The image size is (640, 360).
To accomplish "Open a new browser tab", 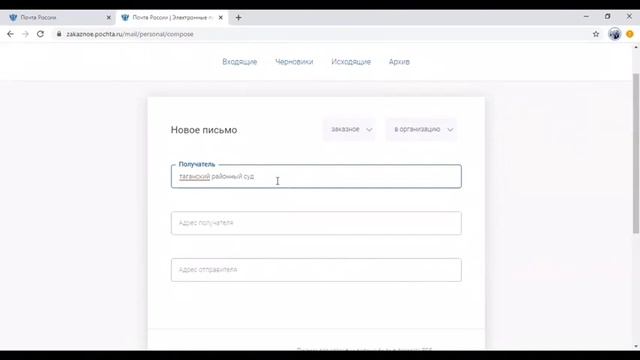I will coord(238,18).
